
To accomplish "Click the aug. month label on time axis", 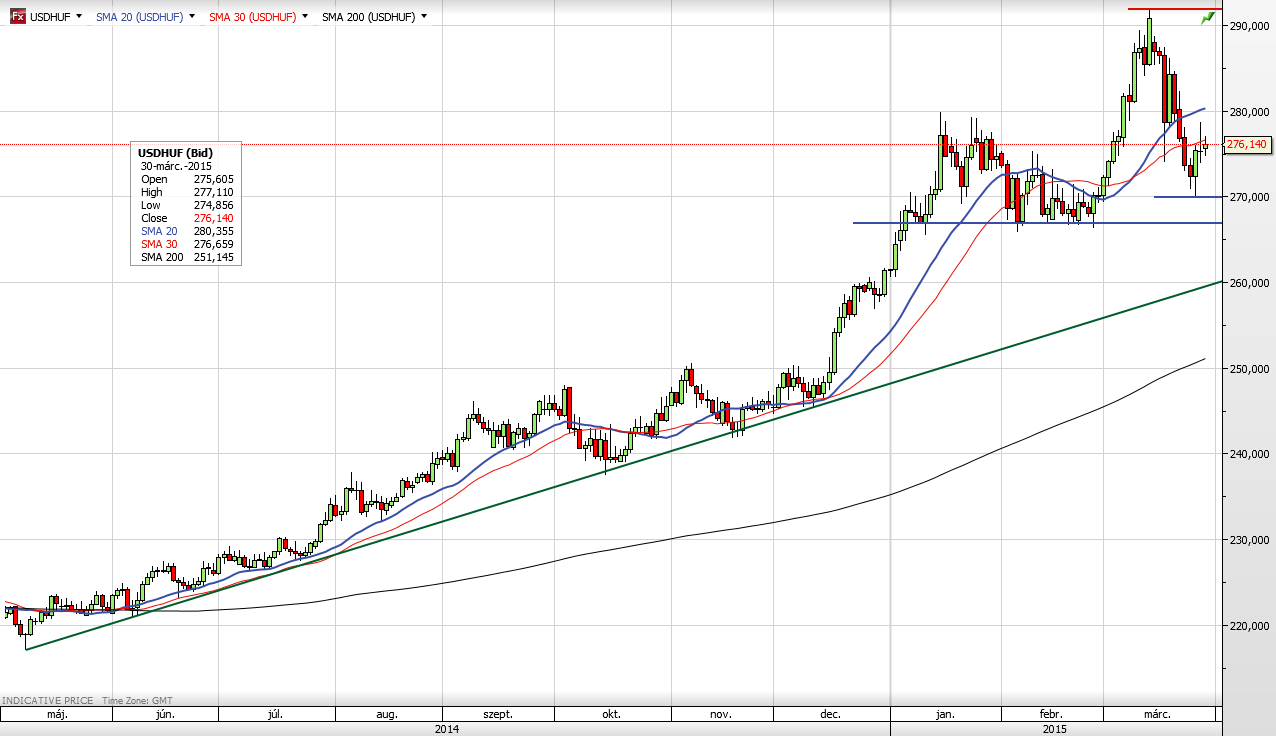I will 387,715.
